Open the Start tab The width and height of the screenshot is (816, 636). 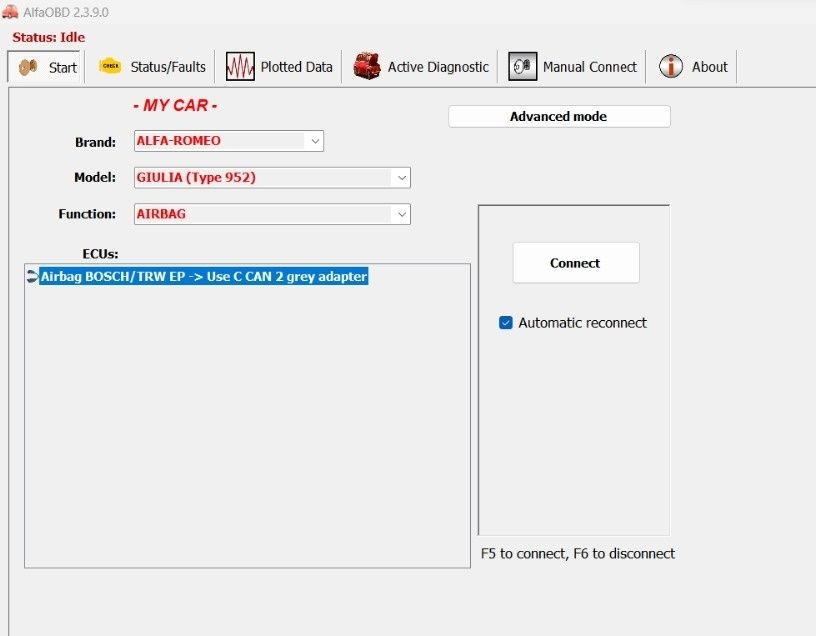(46, 67)
